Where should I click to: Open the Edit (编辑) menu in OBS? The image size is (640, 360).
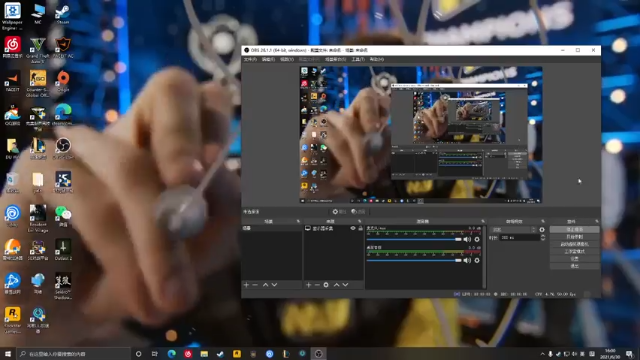click(268, 60)
